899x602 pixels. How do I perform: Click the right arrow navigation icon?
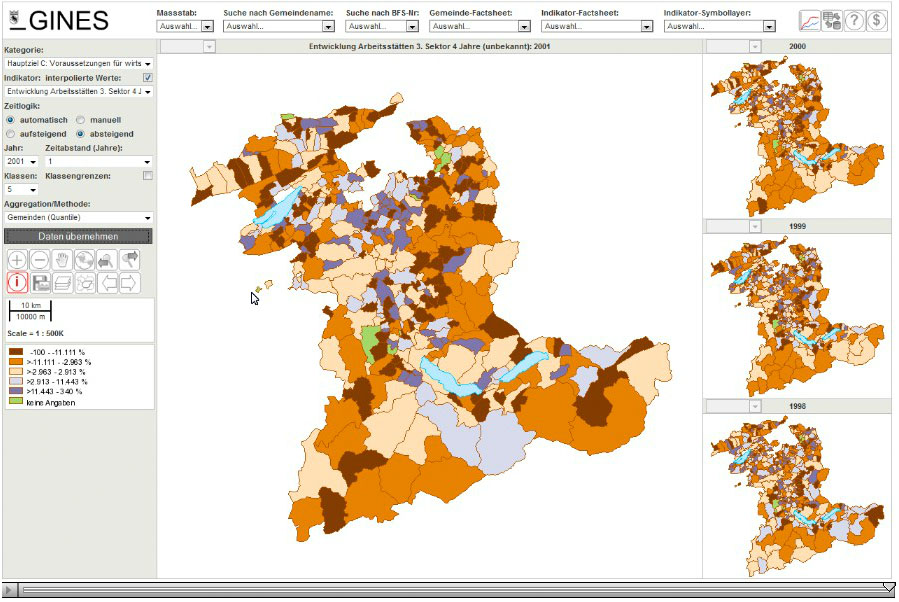[130, 283]
